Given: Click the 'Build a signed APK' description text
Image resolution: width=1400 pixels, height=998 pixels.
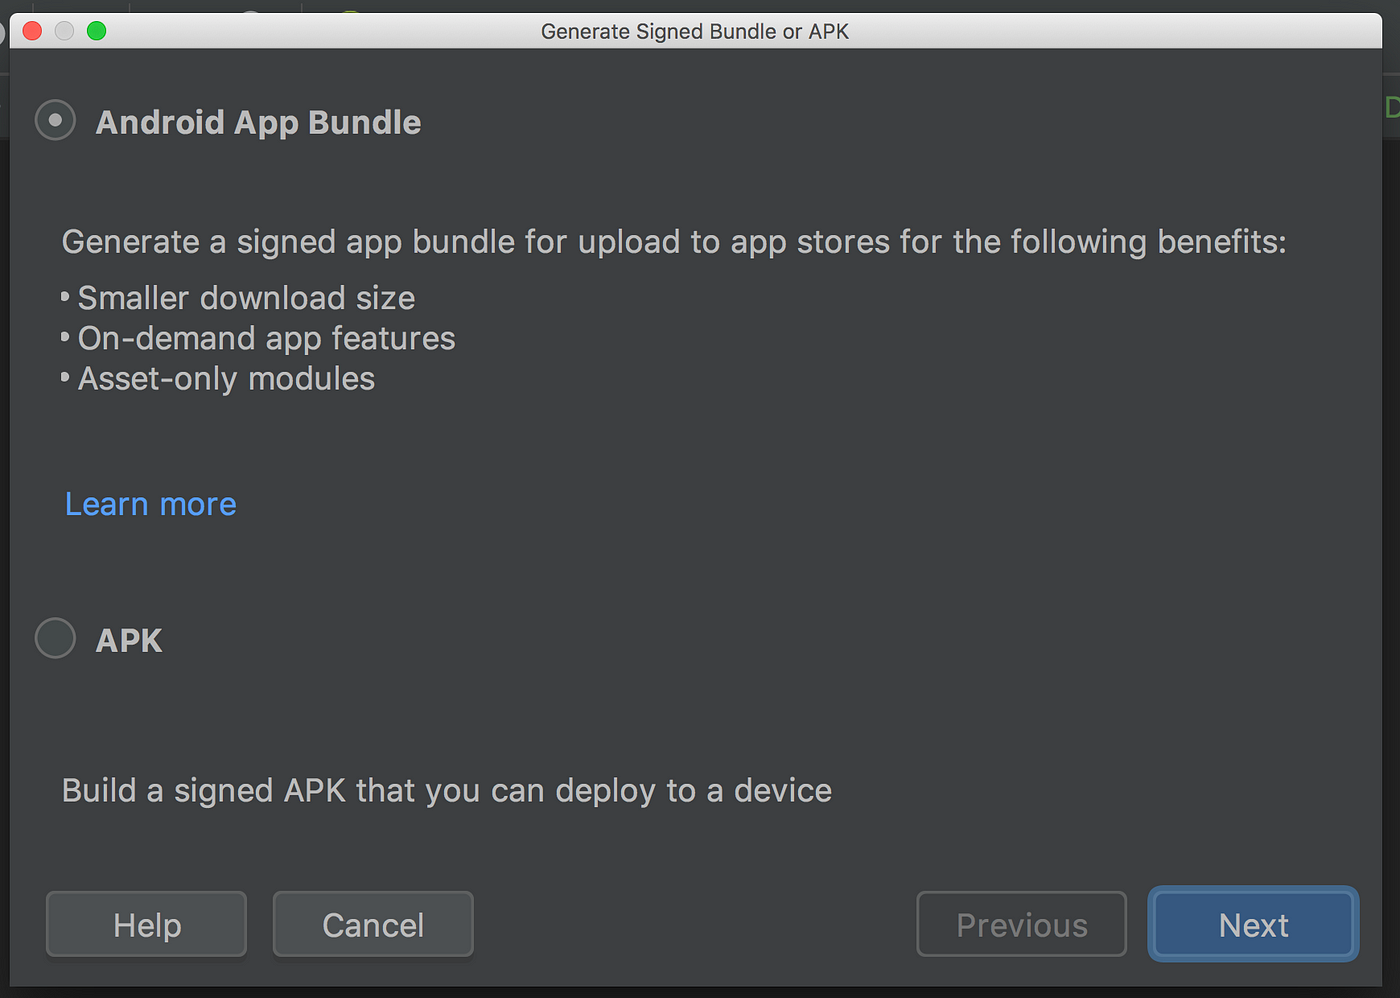Looking at the screenshot, I should 447,790.
